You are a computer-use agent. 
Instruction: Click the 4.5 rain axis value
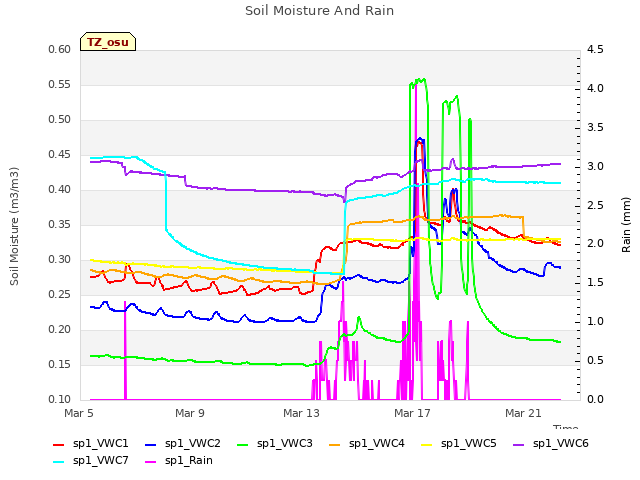pyautogui.click(x=595, y=49)
